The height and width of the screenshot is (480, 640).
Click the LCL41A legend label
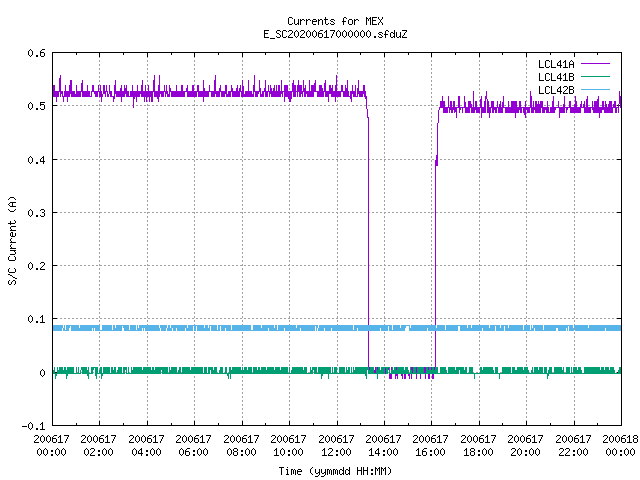coord(556,64)
